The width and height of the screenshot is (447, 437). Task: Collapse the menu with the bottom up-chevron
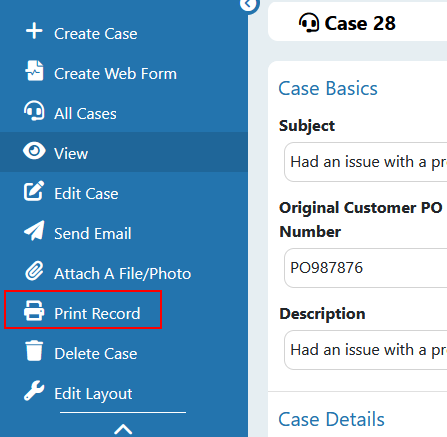(x=123, y=429)
